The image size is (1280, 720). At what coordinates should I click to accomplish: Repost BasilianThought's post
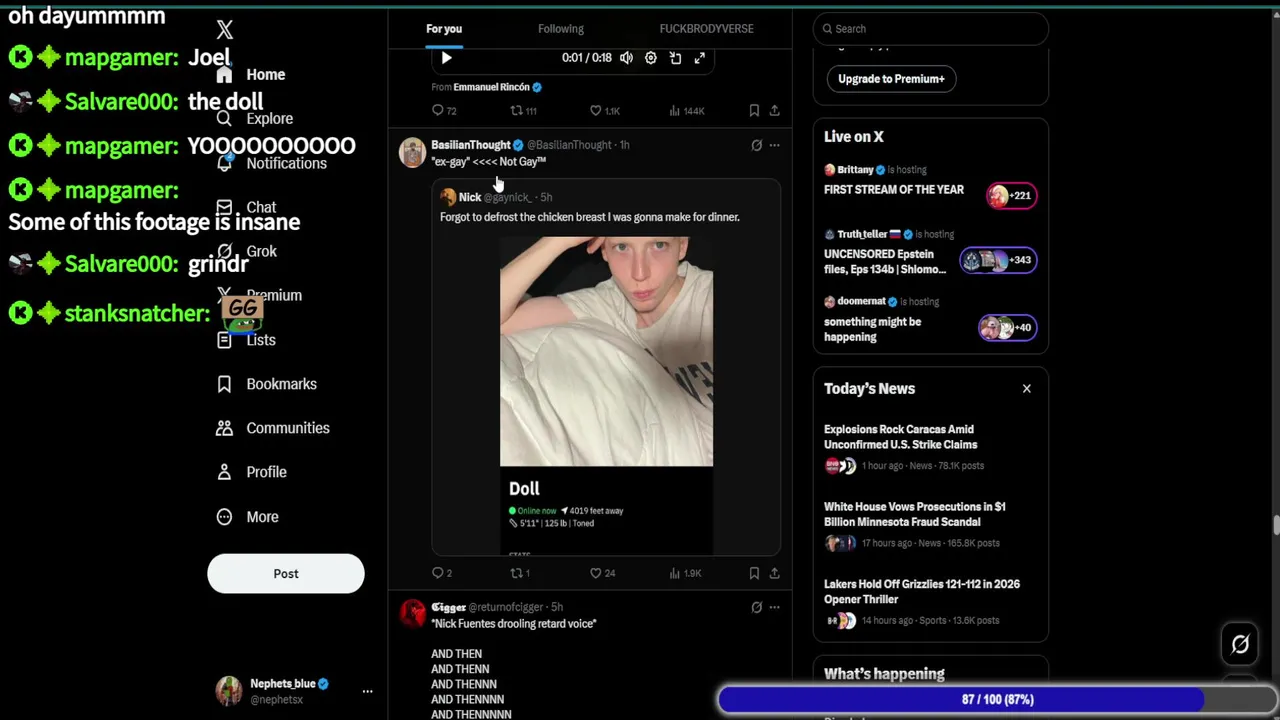[x=520, y=573]
